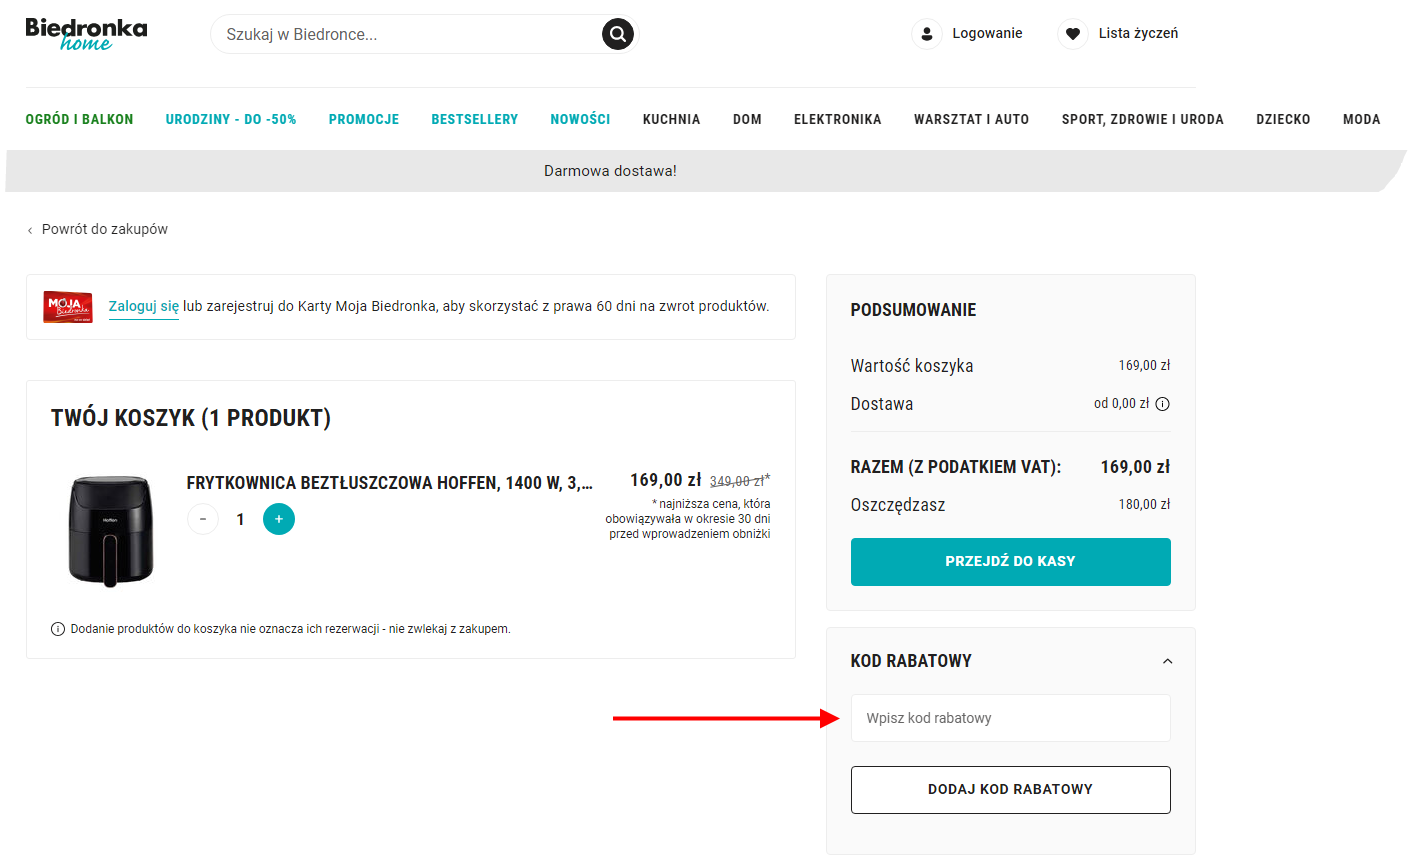Click Dodaj kod rabatowy button
The width and height of the screenshot is (1410, 861).
(x=1011, y=790)
